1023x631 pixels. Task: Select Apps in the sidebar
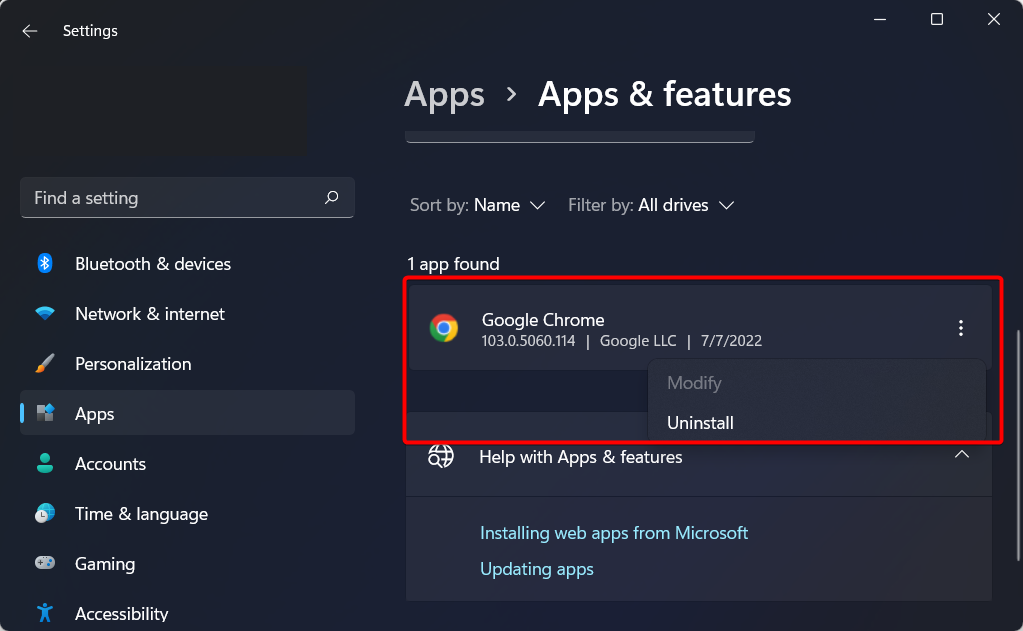[187, 413]
